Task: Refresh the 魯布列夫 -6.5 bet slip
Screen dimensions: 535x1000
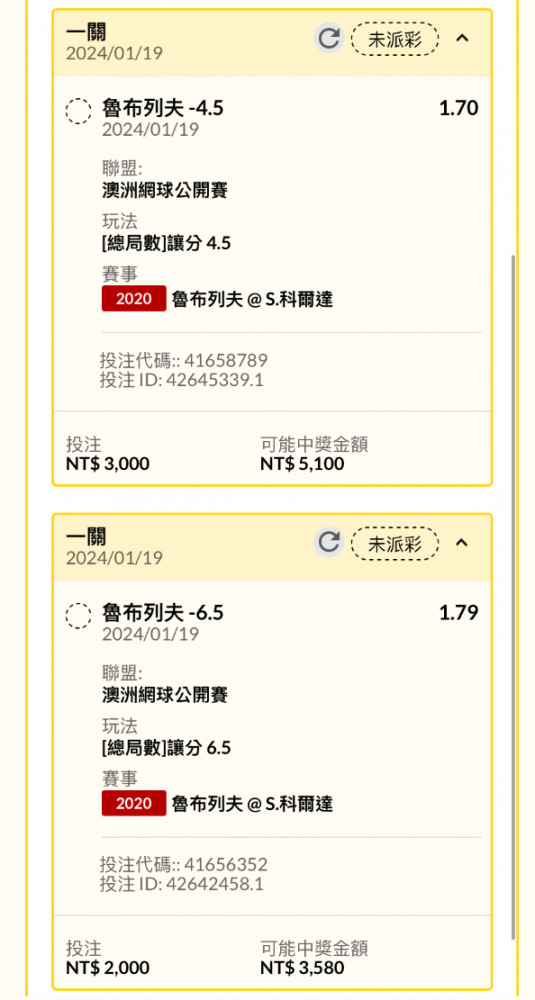Action: 328,543
